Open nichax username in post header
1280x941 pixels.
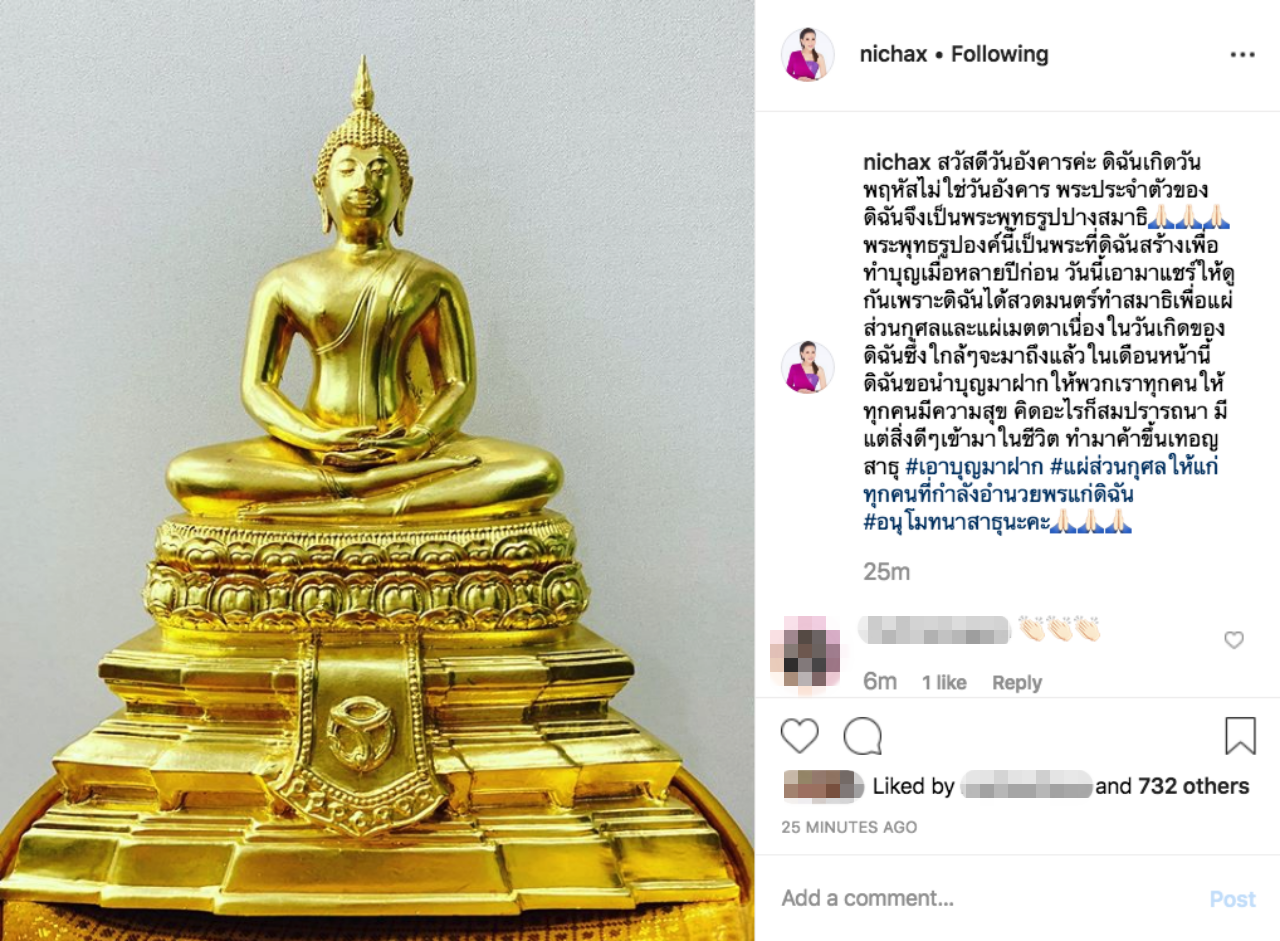(x=893, y=54)
